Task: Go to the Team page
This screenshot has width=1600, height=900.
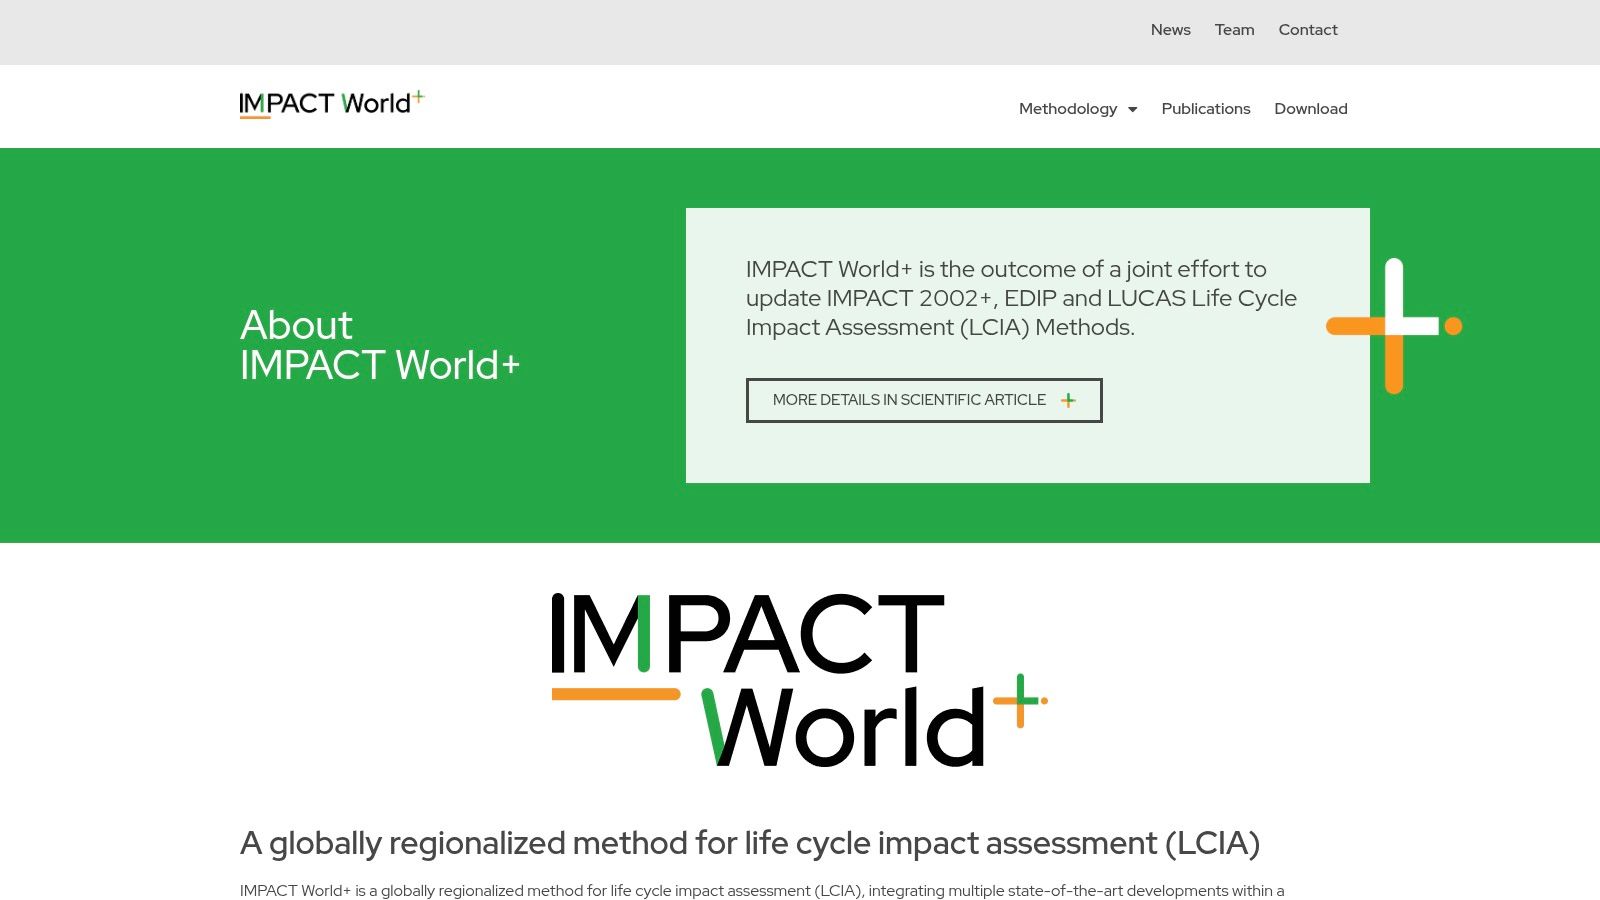Action: pyautogui.click(x=1234, y=30)
